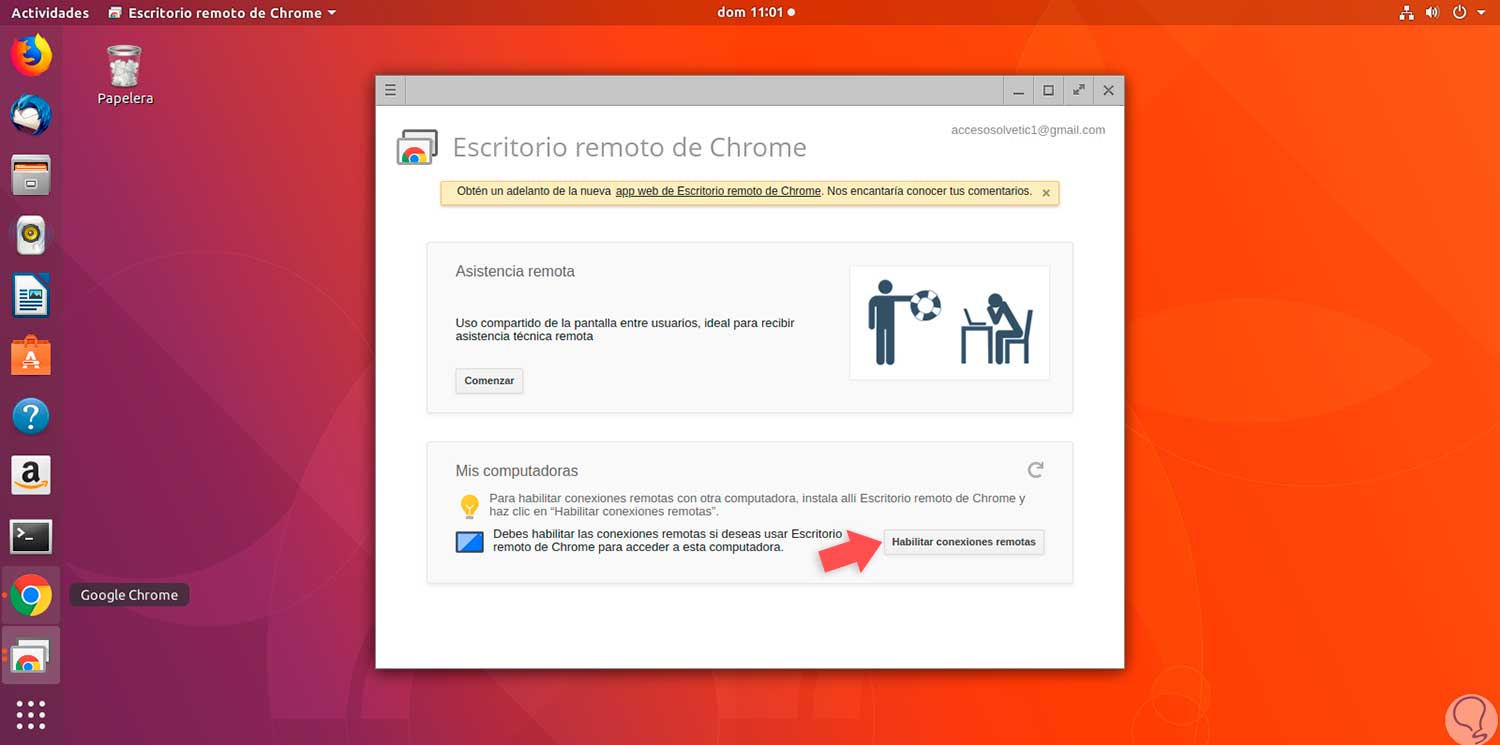
Task: Open Firefox from the dock
Action: (31, 55)
